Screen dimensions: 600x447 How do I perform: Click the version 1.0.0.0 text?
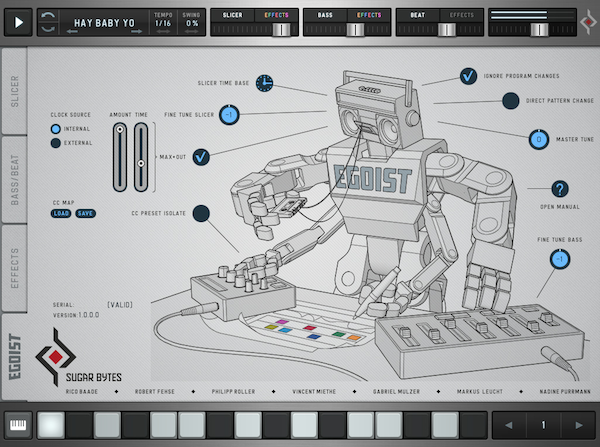pos(76,315)
